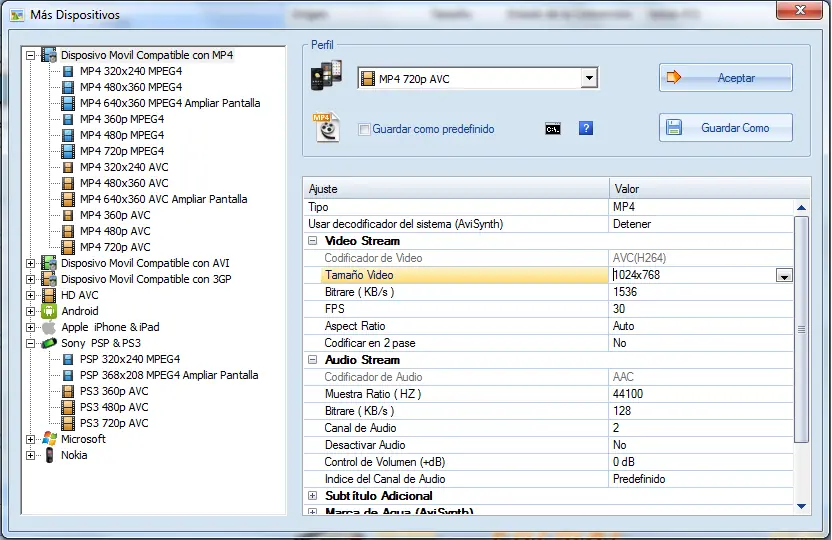Click the Nokia phone icon
Image resolution: width=832 pixels, height=540 pixels.
tap(49, 455)
